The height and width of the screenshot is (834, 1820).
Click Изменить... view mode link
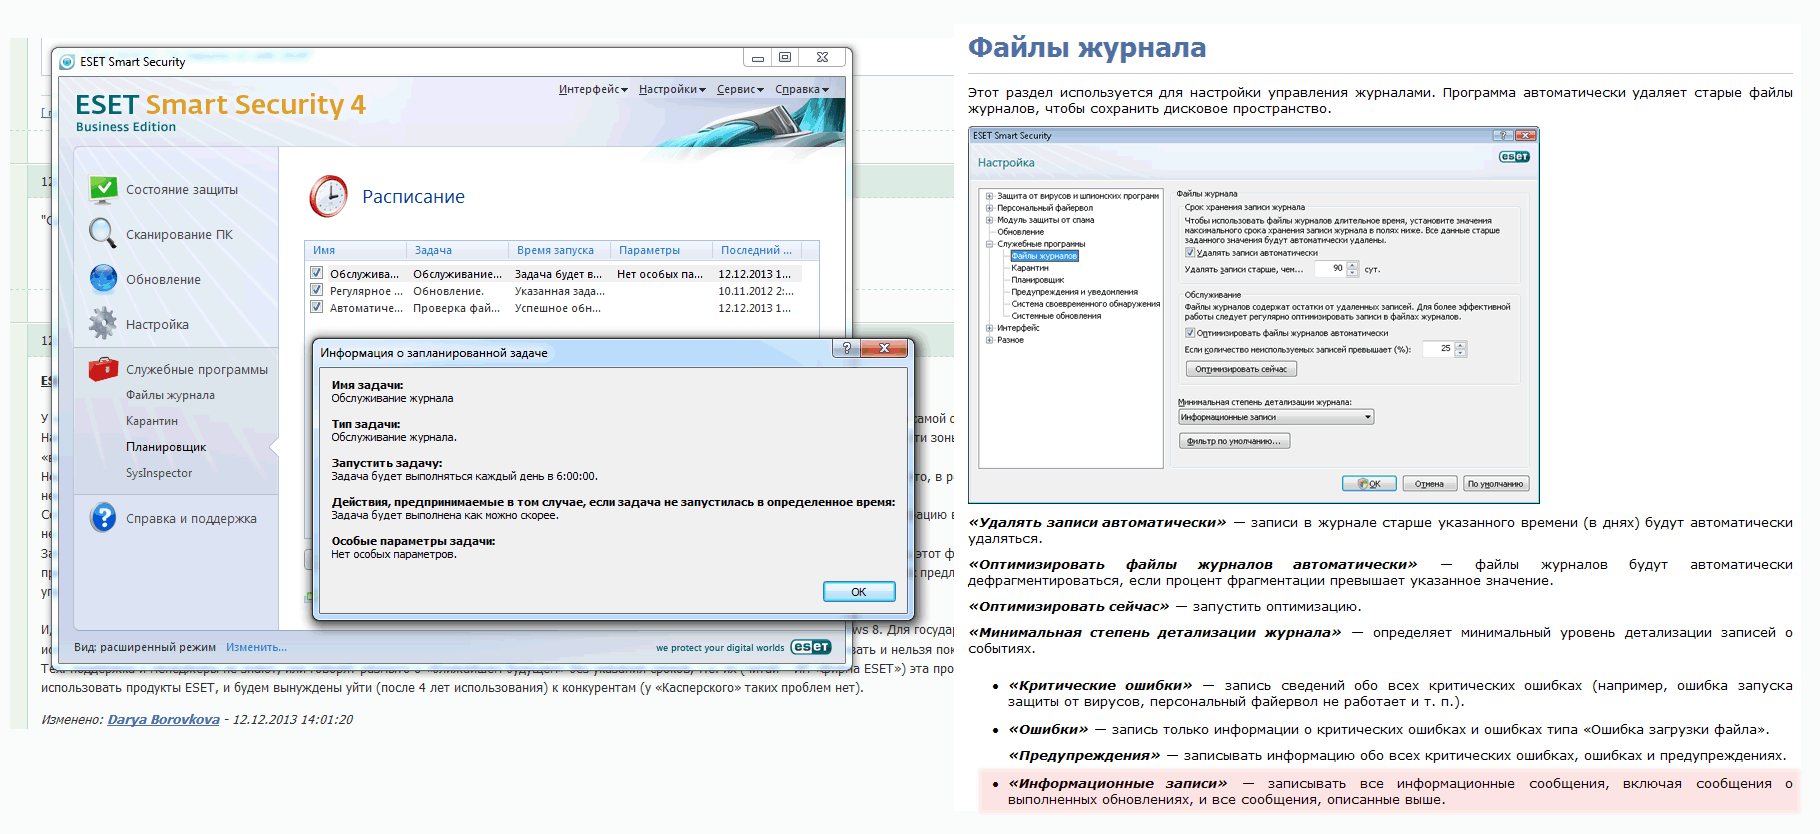(256, 647)
